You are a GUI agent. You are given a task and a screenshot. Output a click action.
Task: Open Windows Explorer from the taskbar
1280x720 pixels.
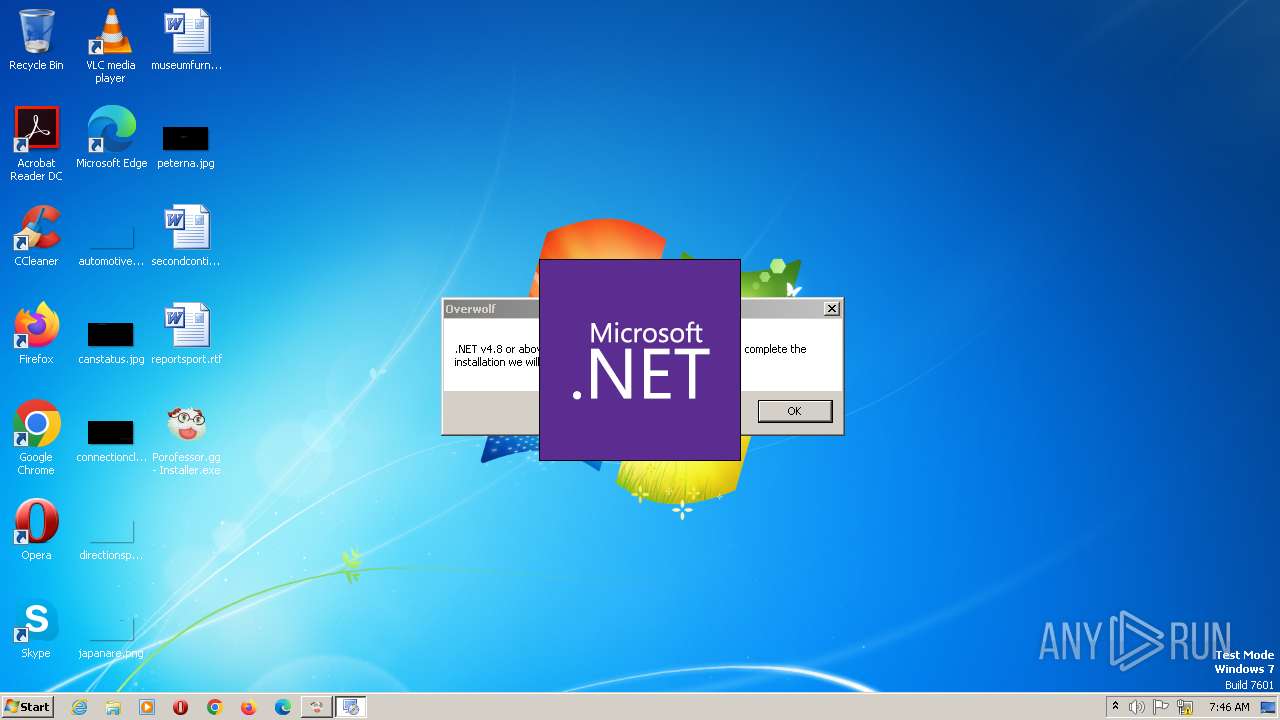tap(113, 707)
